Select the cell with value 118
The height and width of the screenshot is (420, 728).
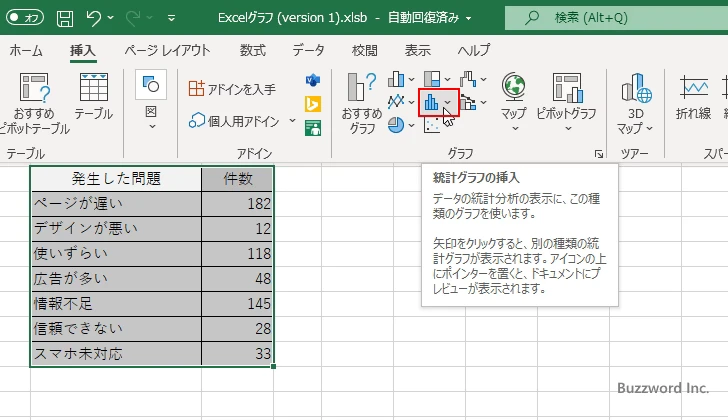click(x=238, y=254)
